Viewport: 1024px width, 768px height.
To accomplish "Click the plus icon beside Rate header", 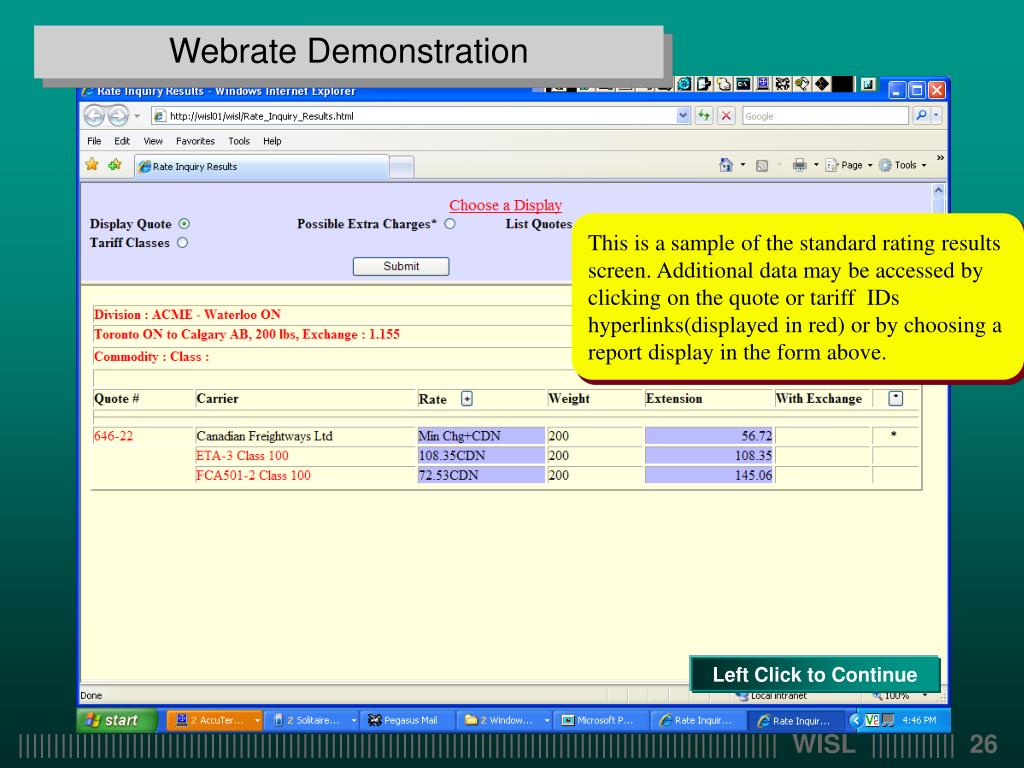I will pos(466,398).
